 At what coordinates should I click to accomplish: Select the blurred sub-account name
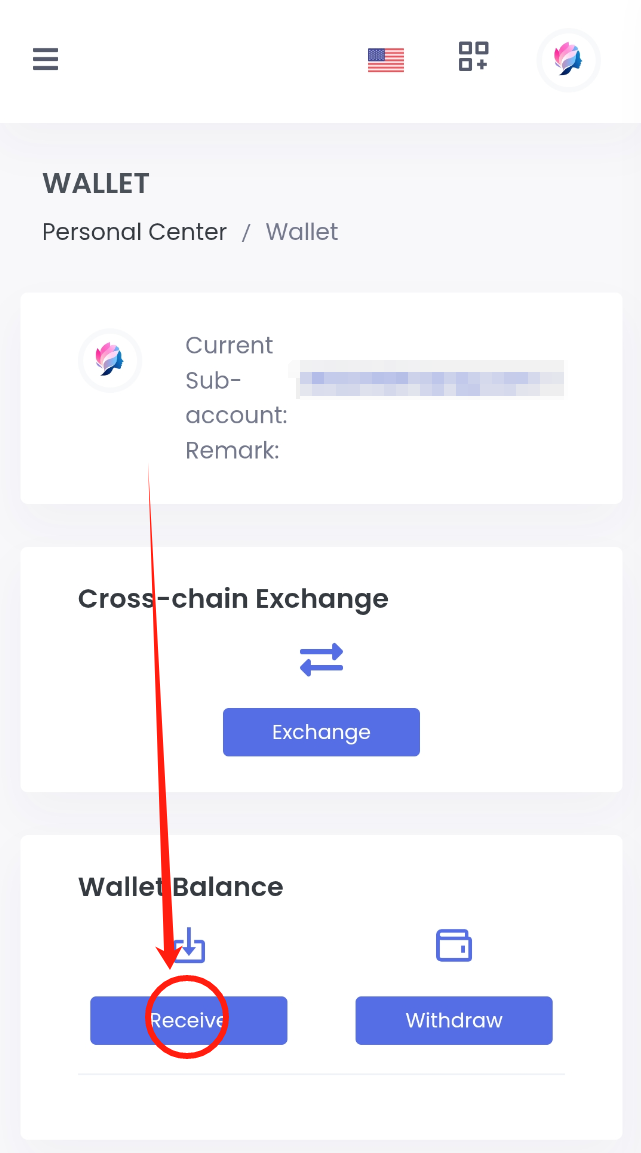(x=430, y=380)
